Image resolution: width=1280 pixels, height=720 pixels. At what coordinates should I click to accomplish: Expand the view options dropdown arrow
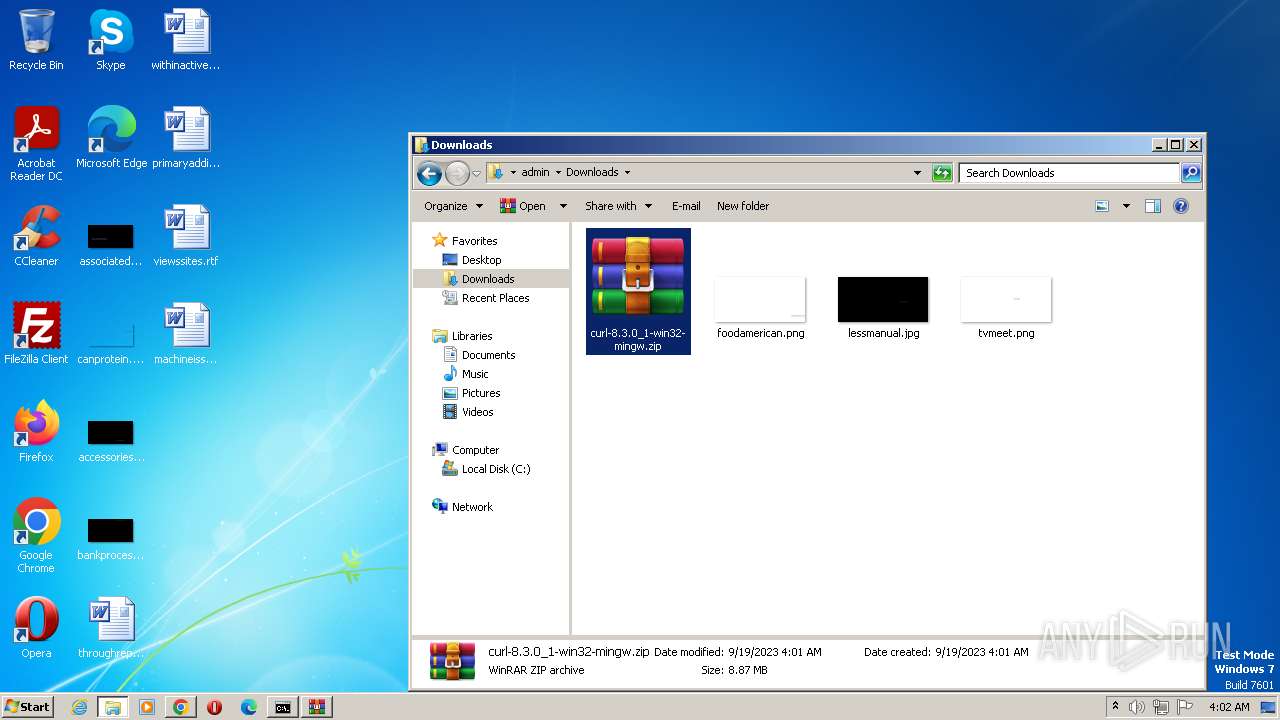click(x=1126, y=206)
